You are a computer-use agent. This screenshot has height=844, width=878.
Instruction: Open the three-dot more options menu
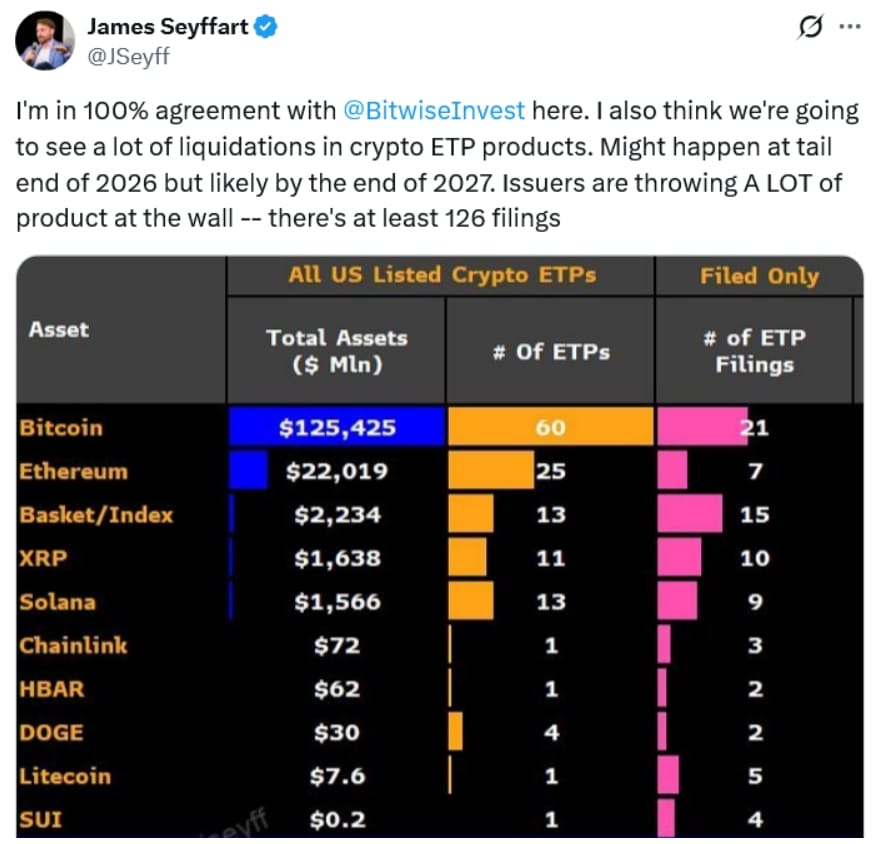click(x=846, y=30)
